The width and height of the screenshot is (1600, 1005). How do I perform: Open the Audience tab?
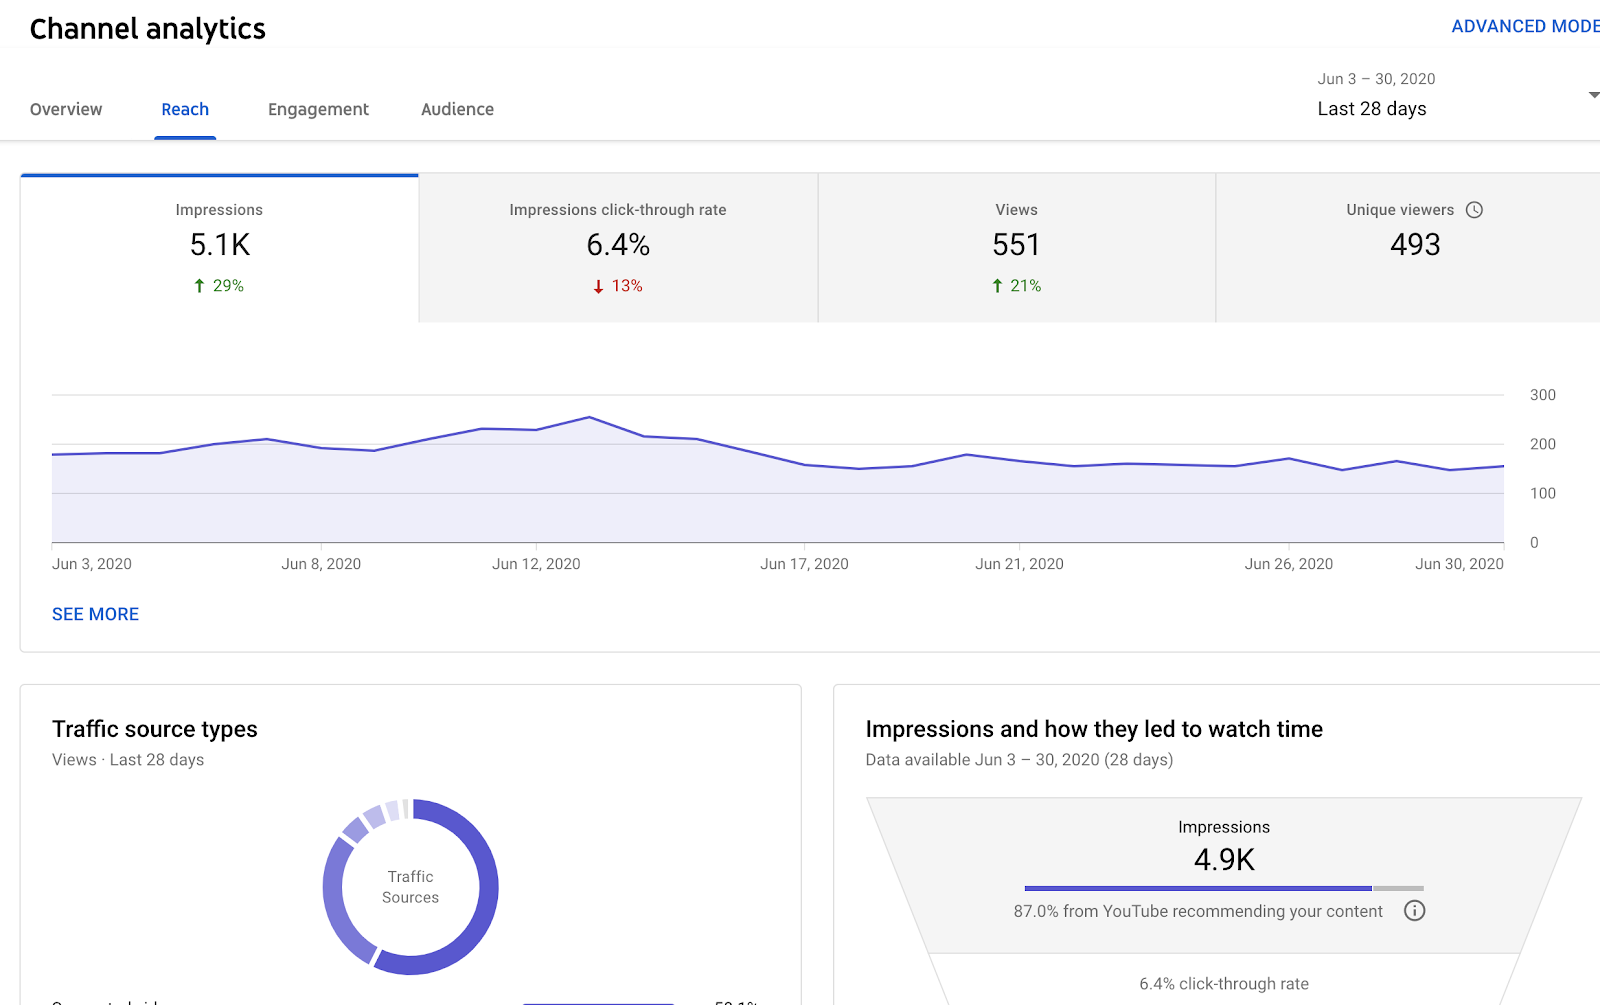[457, 109]
